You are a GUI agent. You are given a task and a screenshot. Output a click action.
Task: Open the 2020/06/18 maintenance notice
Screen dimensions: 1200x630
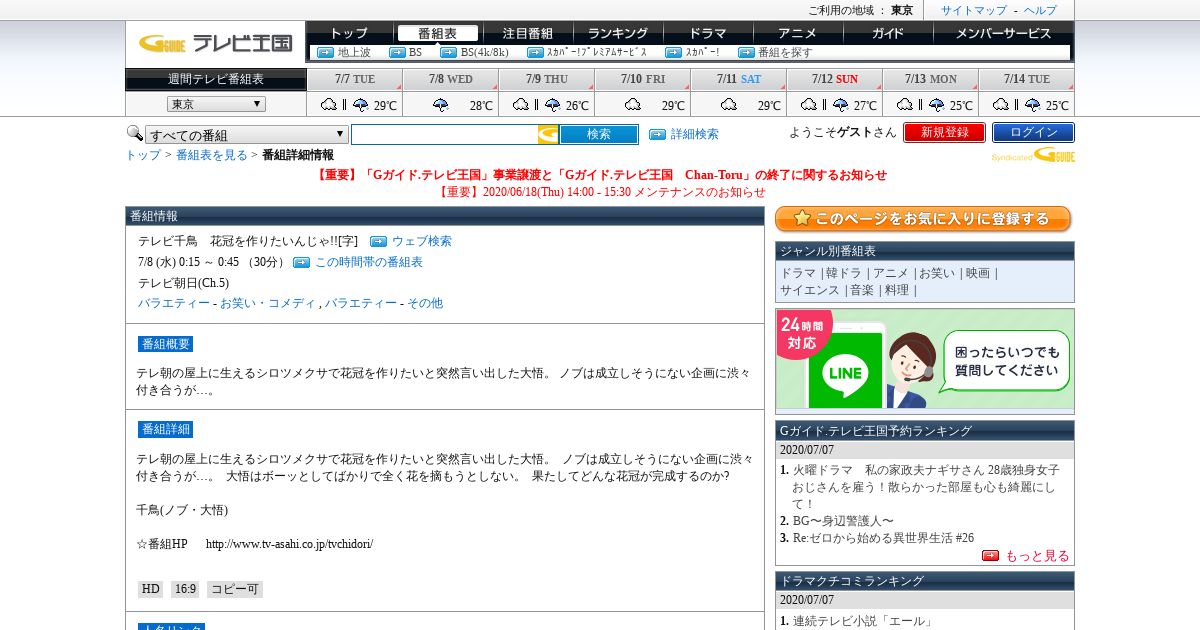[601, 192]
